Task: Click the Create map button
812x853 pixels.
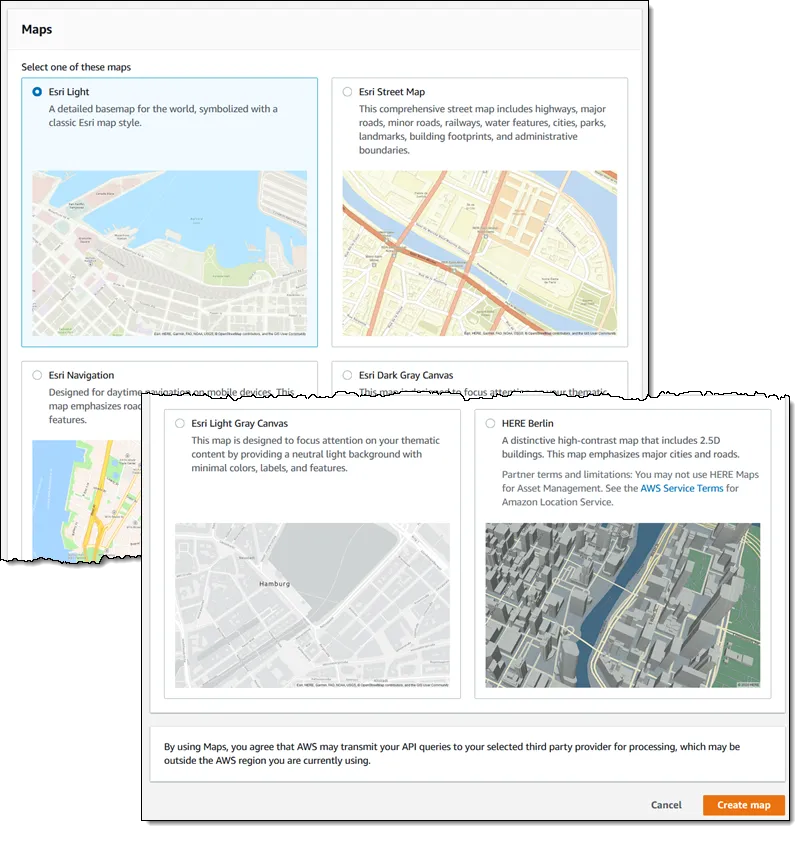Action: click(x=743, y=805)
